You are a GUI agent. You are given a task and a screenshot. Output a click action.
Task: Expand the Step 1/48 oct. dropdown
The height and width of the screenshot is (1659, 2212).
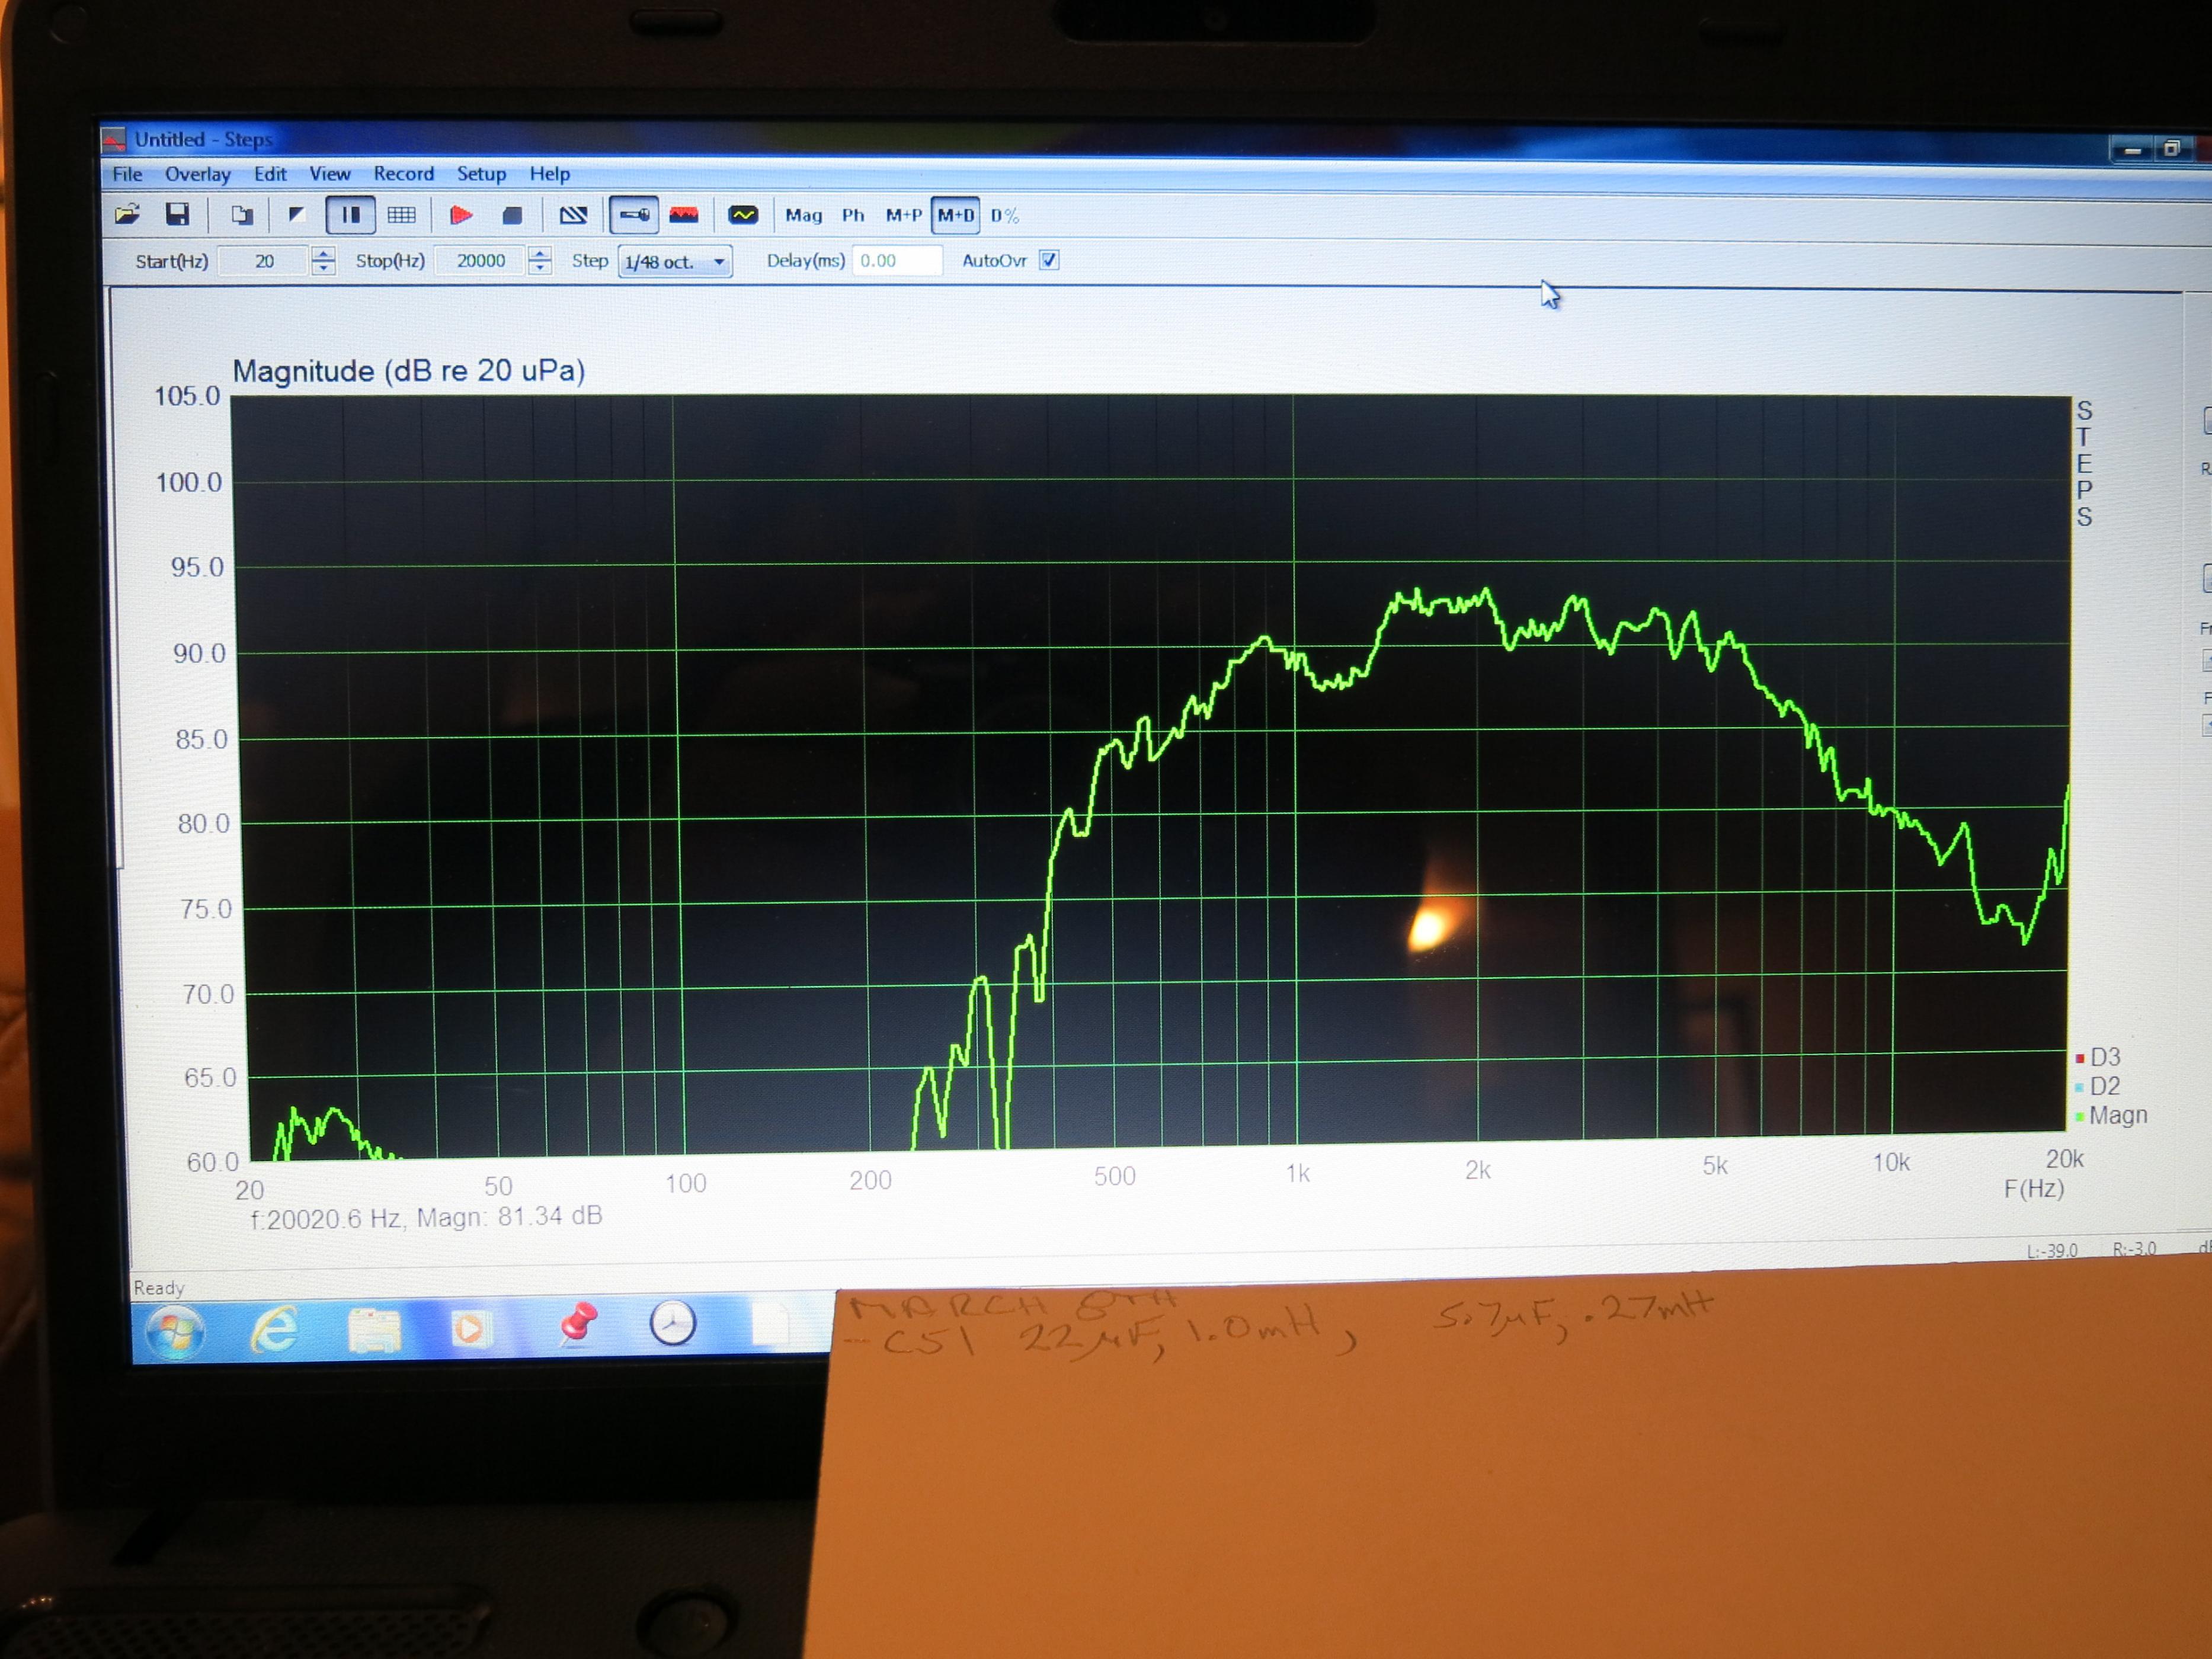point(675,262)
